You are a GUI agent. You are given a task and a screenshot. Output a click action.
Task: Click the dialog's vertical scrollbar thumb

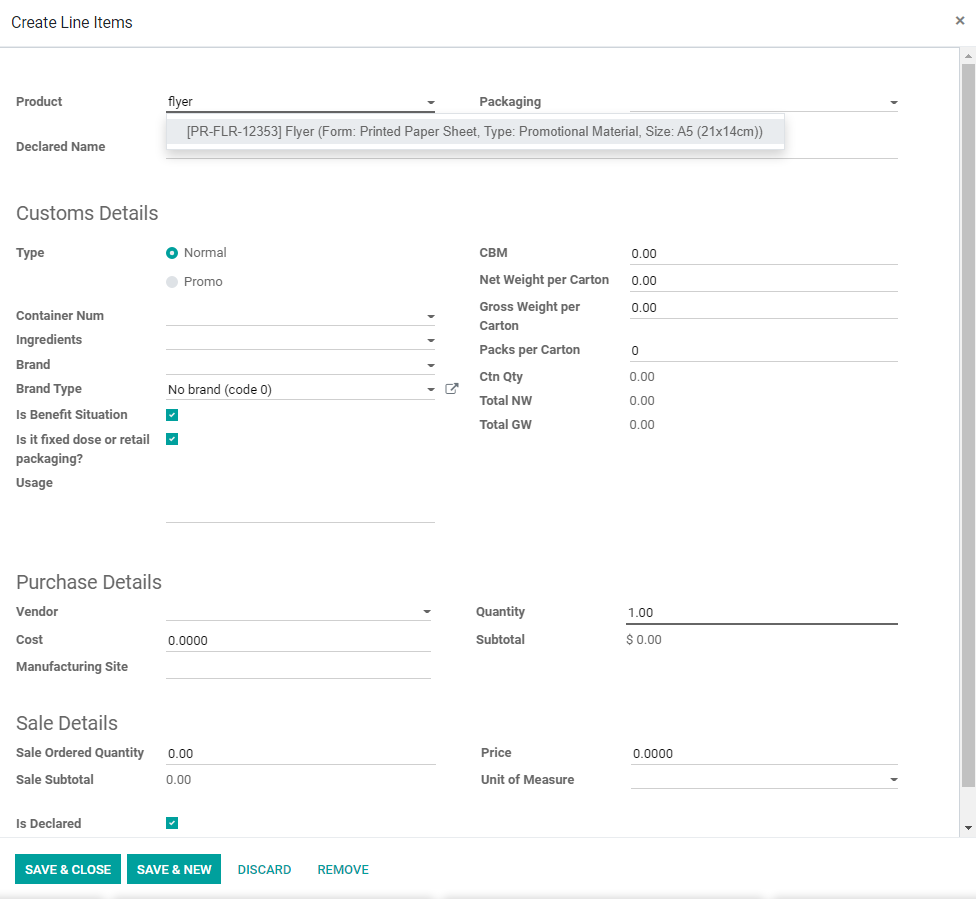pyautogui.click(x=968, y=423)
